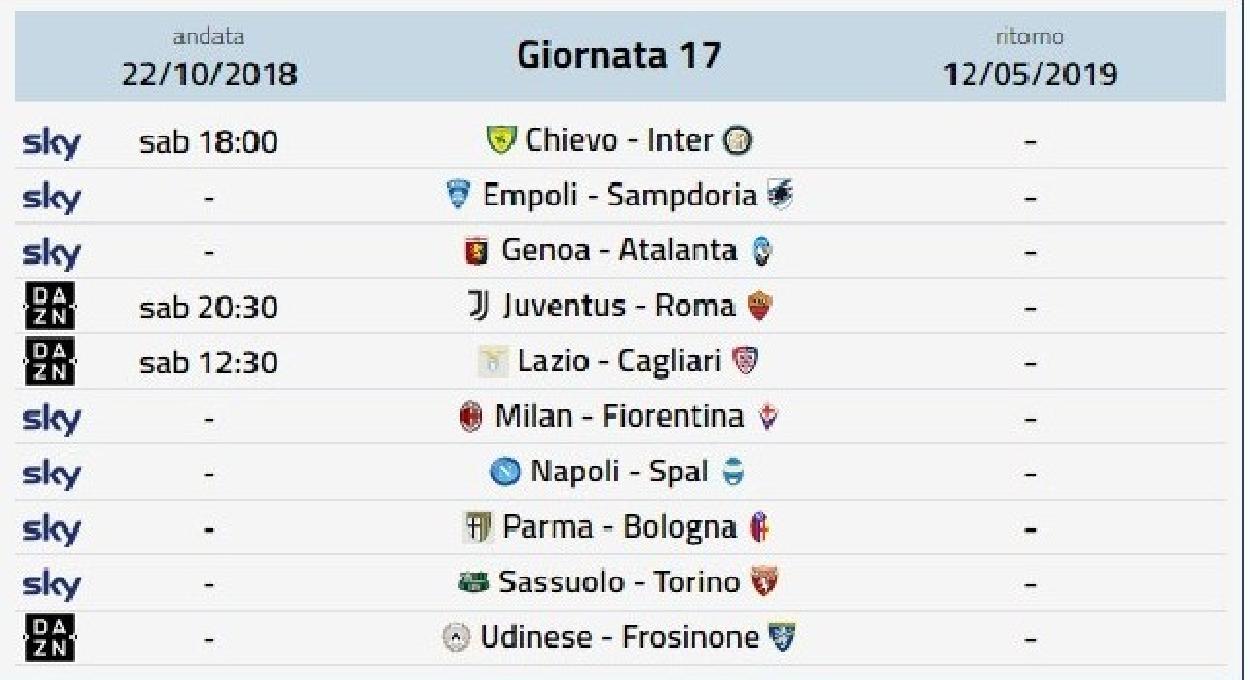The width and height of the screenshot is (1250, 680).
Task: Open the Lazio - Cagliari match
Action: click(619, 361)
